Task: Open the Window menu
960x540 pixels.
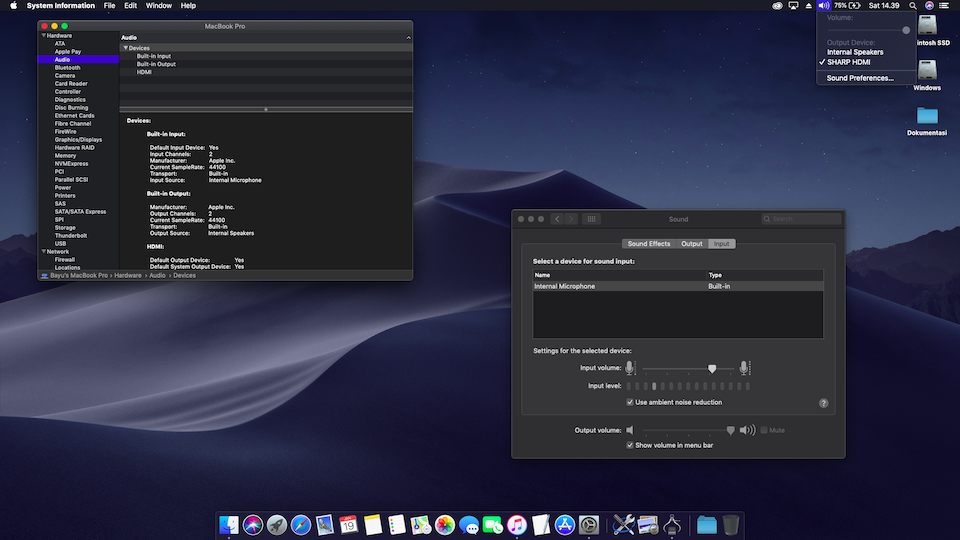Action: [159, 6]
